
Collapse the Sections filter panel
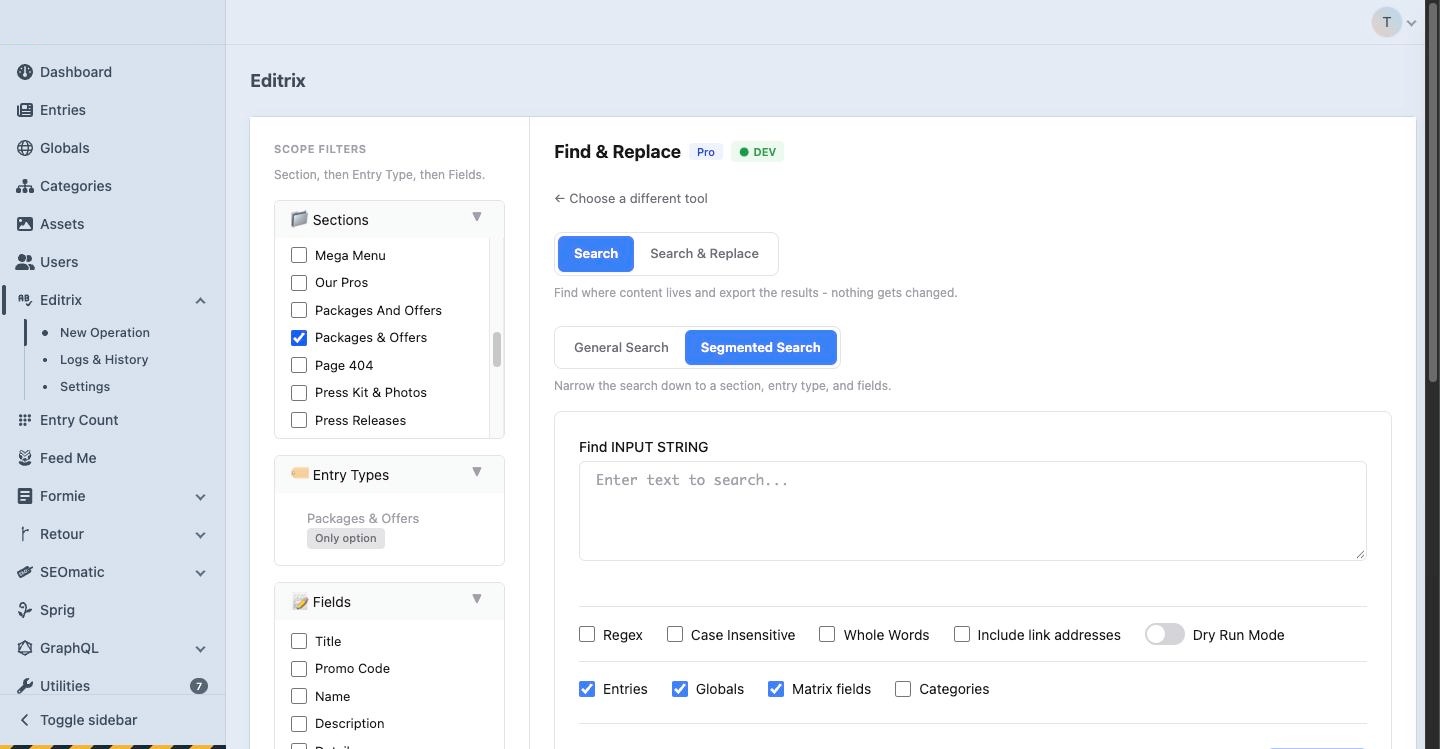477,217
